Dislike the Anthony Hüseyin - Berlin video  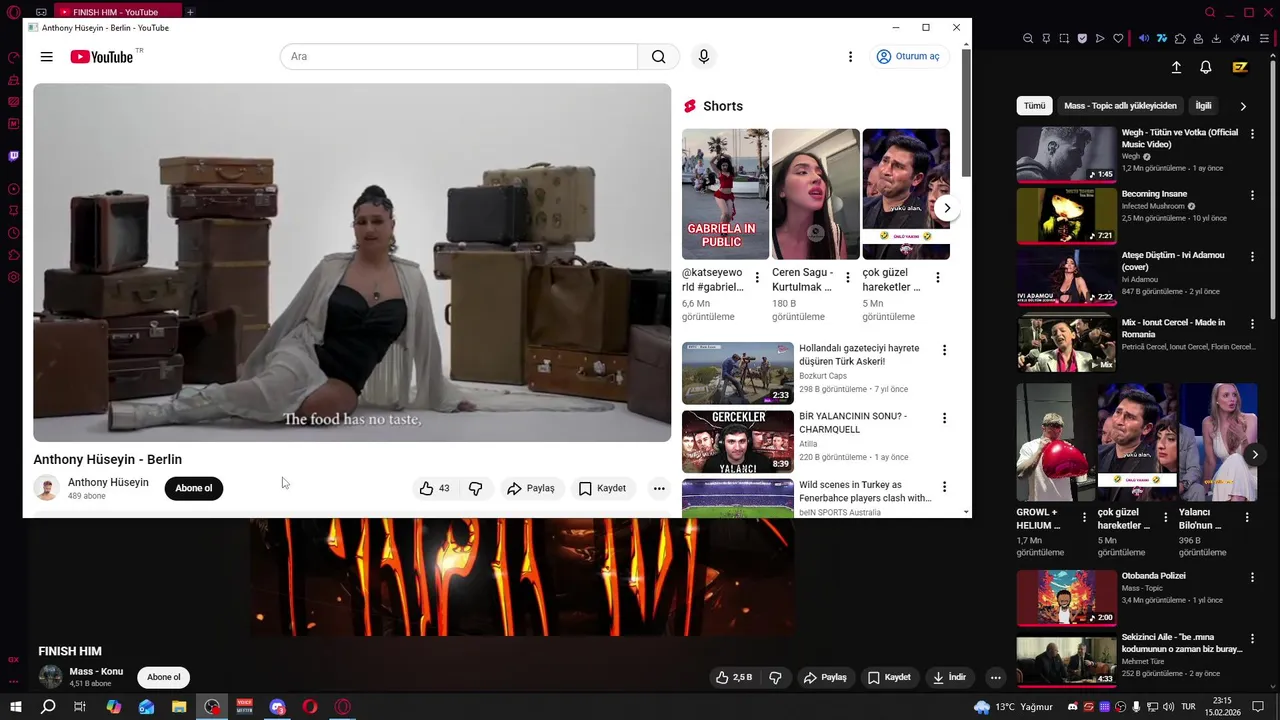coord(476,488)
